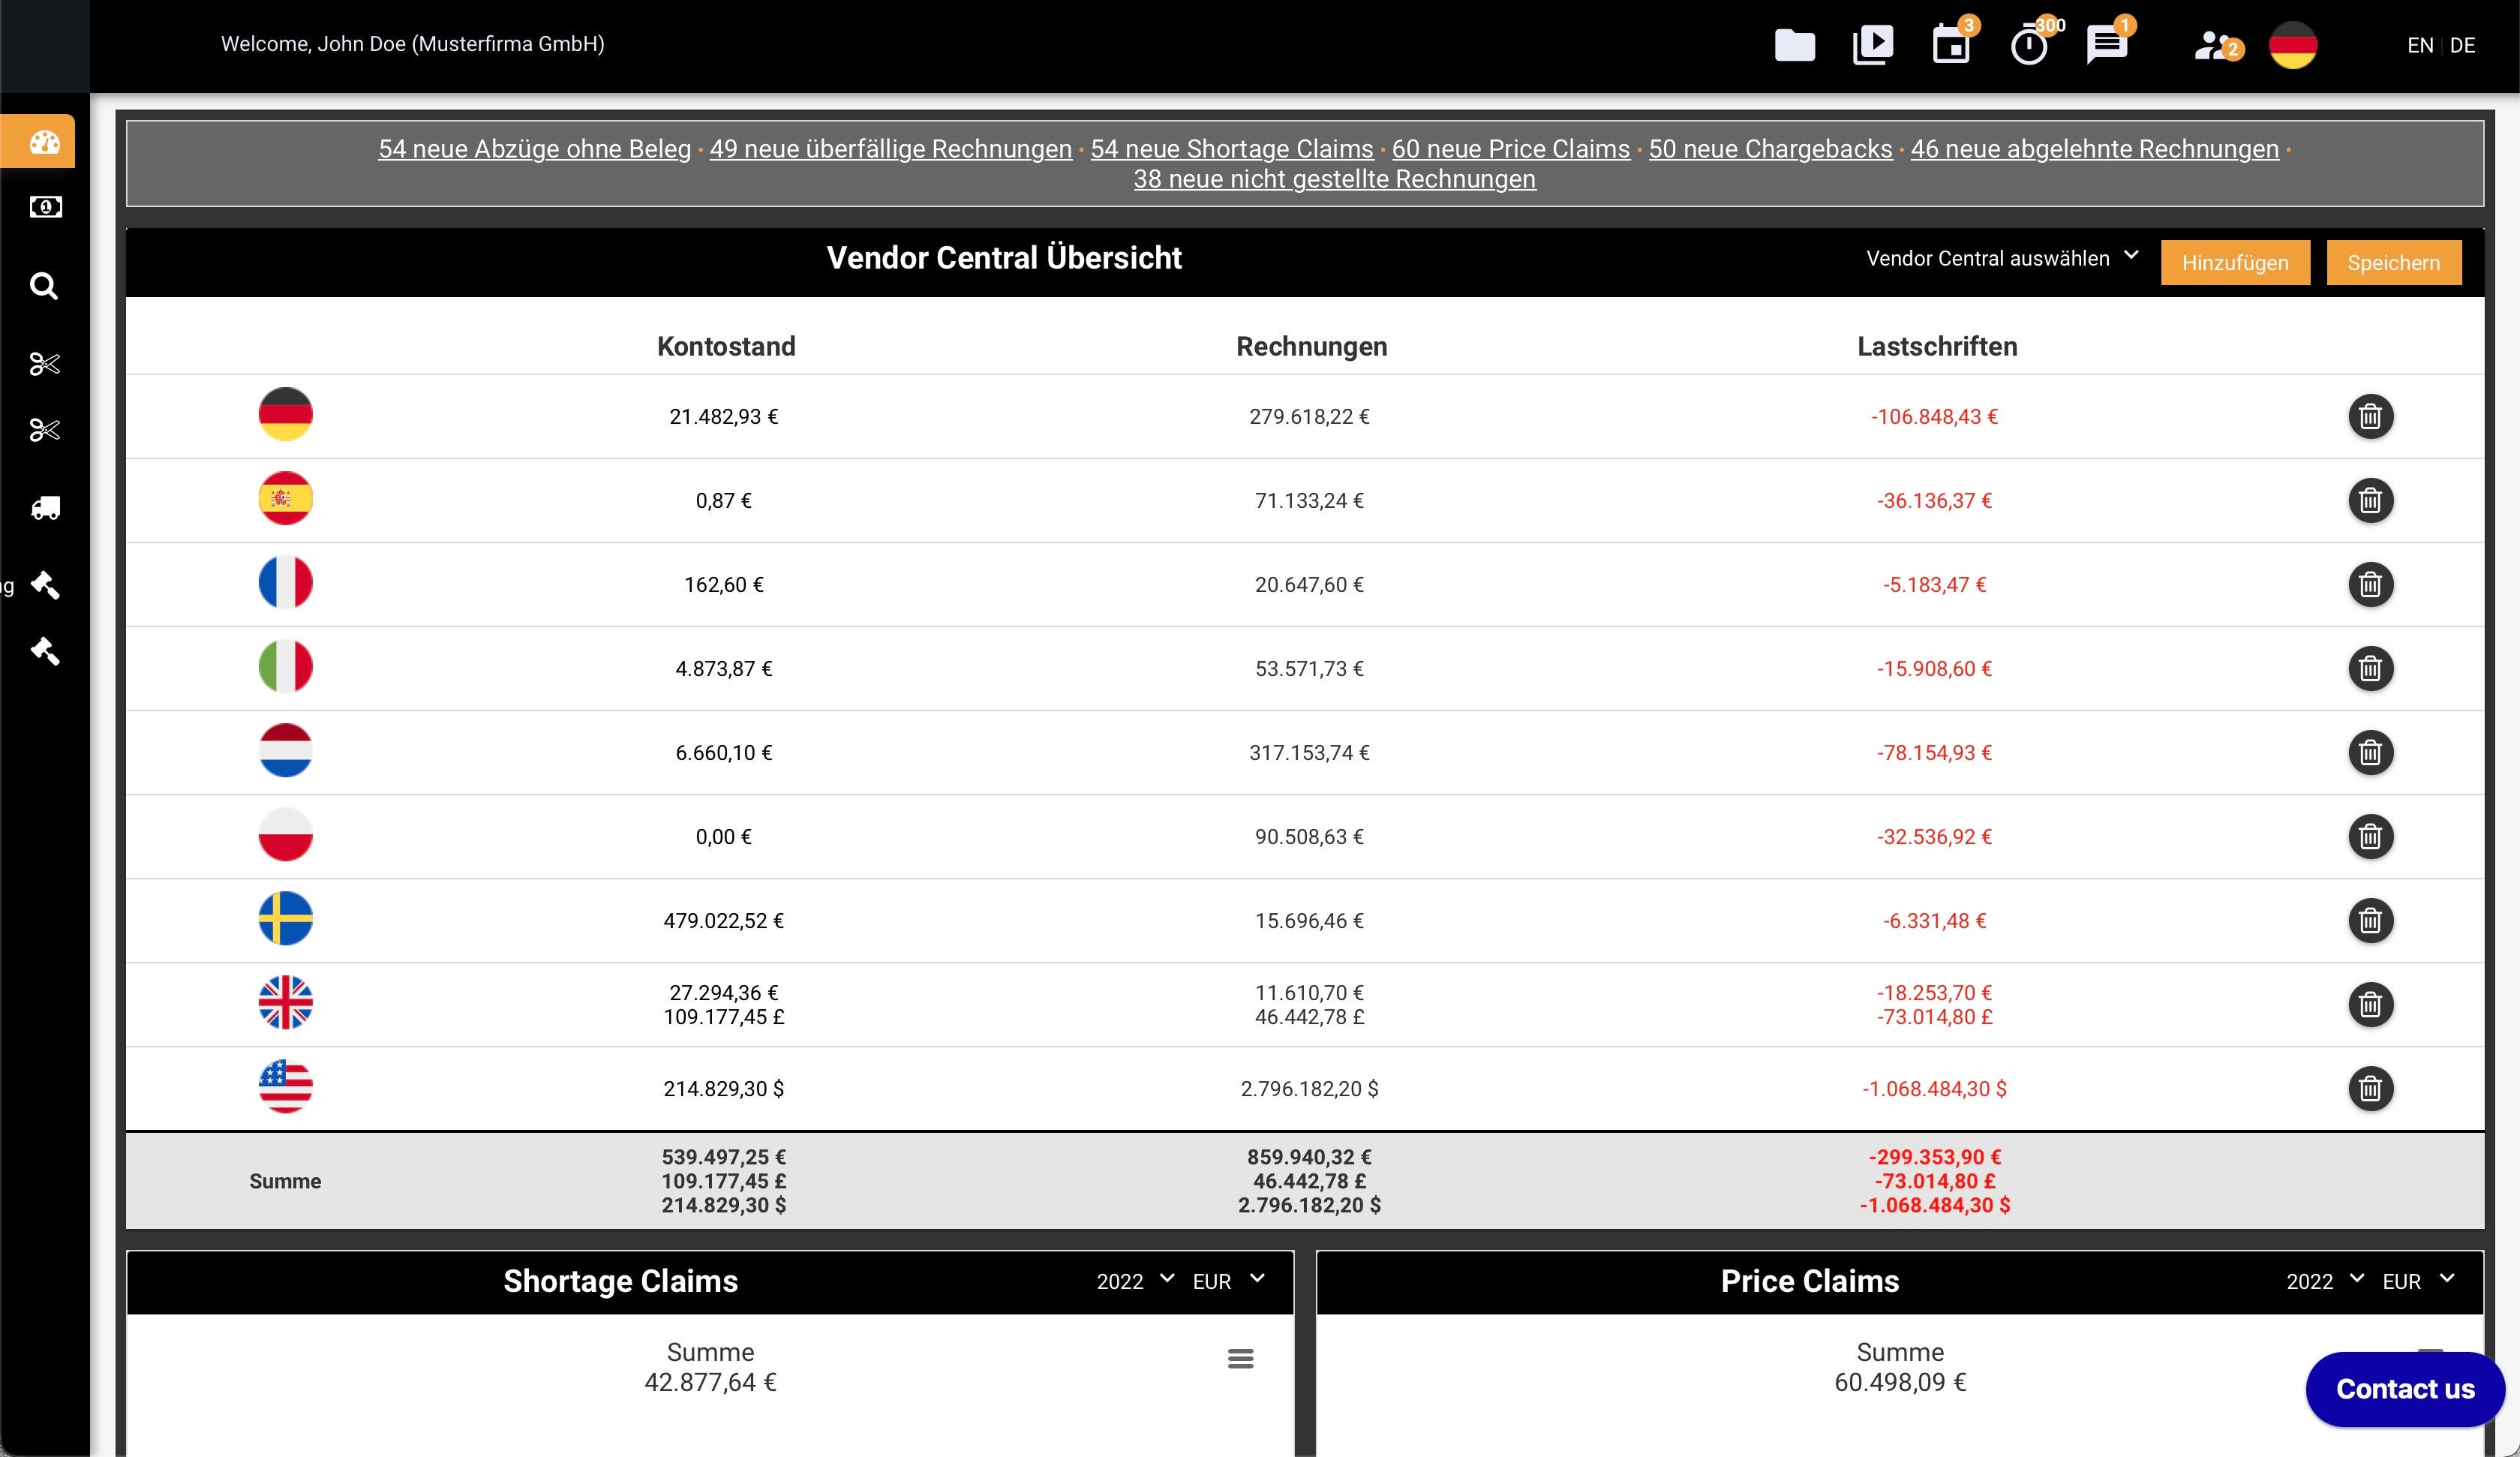Viewport: 2520px width, 1457px height.
Task: Open Shortage Claims year 2022 dropdown
Action: click(1135, 1281)
